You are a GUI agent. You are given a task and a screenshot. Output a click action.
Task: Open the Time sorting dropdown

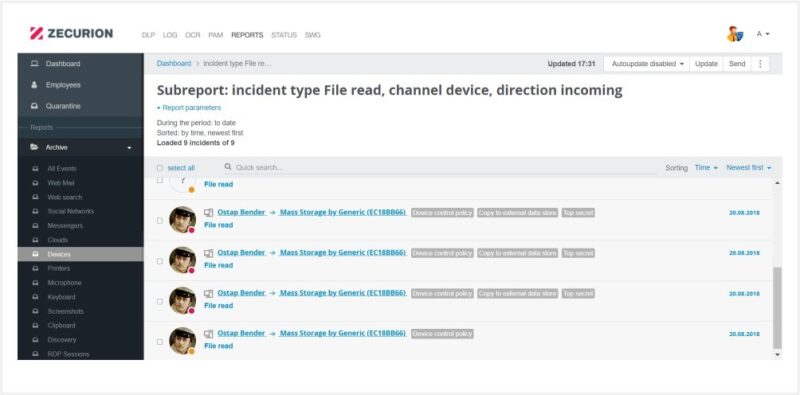pos(706,168)
